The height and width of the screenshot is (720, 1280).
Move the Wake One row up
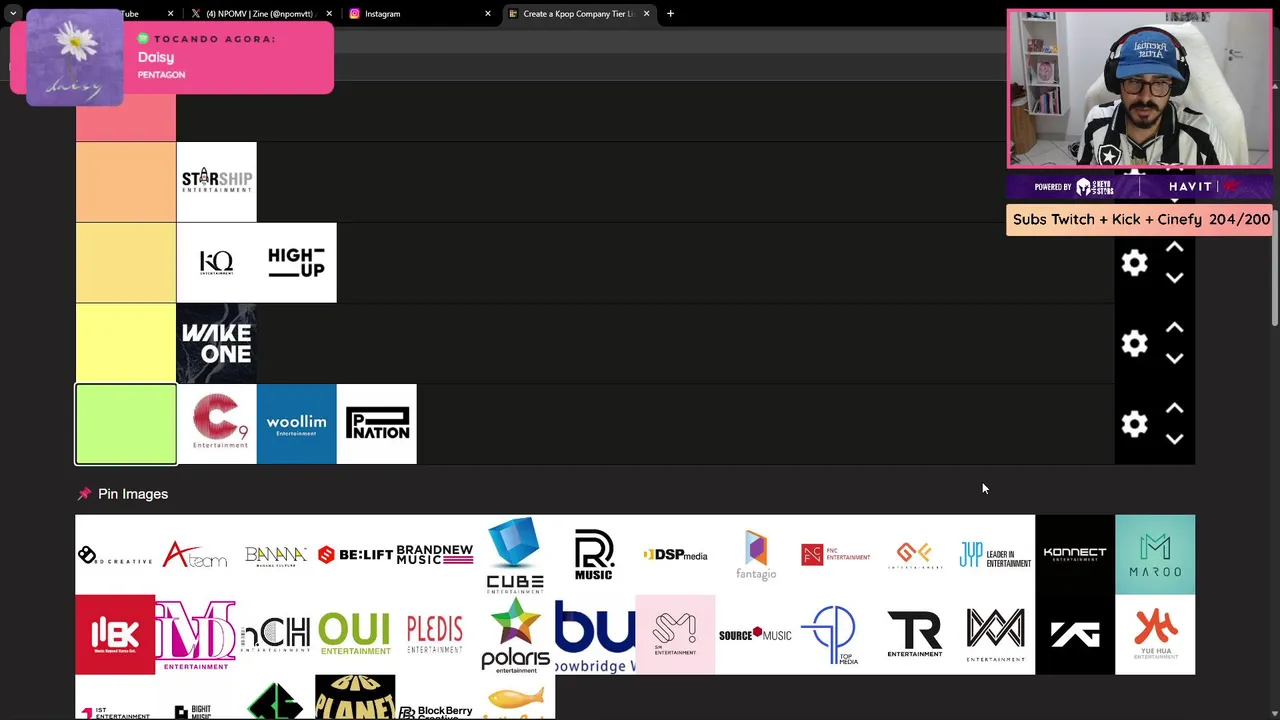pyautogui.click(x=1175, y=328)
